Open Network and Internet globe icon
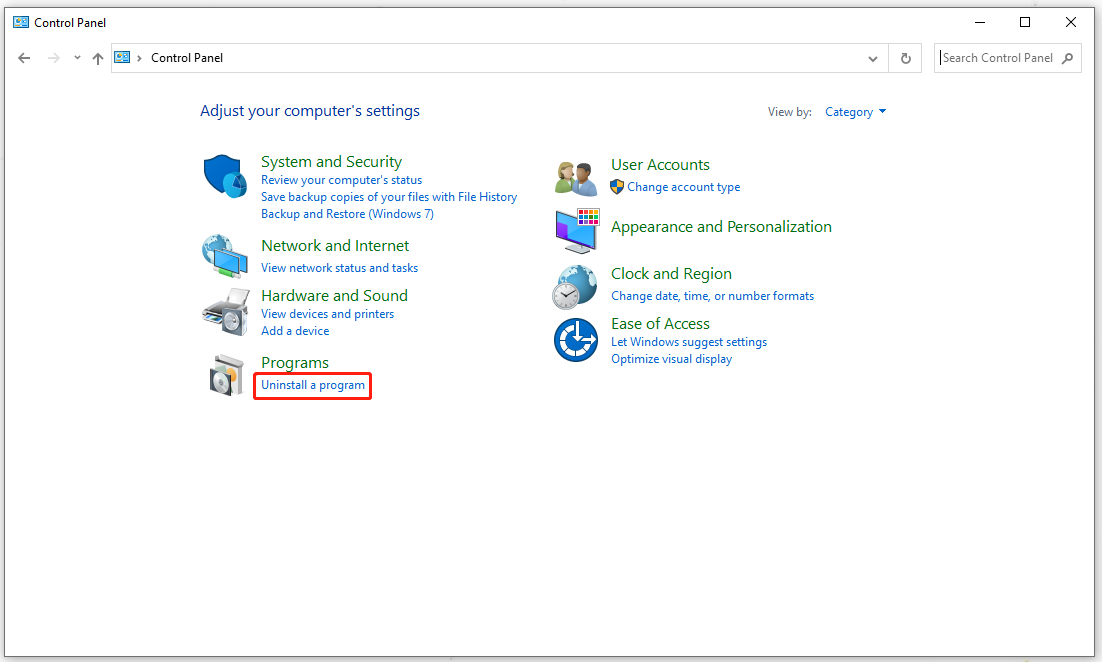The height and width of the screenshot is (662, 1102). click(225, 257)
